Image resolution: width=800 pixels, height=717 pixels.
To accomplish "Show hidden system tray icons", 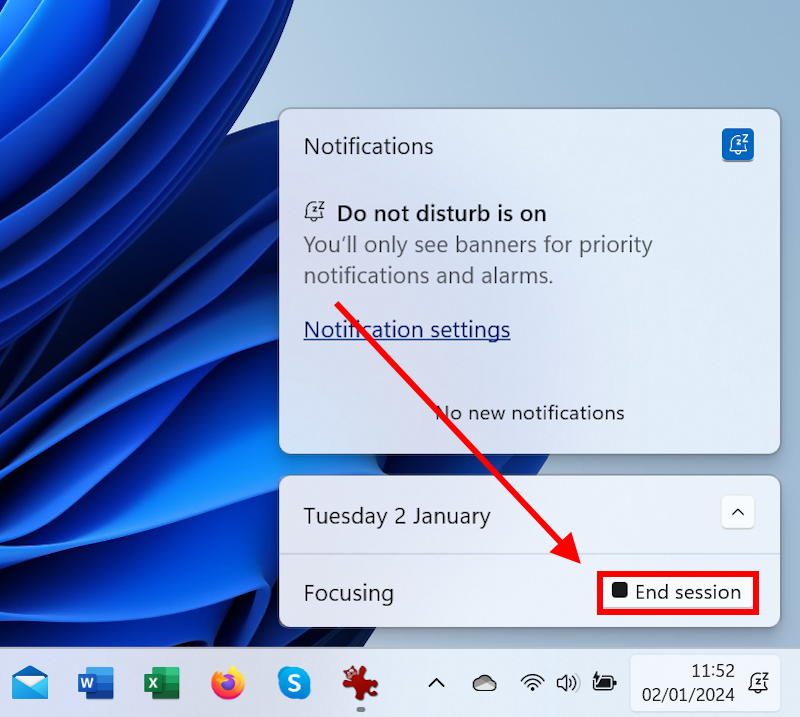I will (436, 683).
